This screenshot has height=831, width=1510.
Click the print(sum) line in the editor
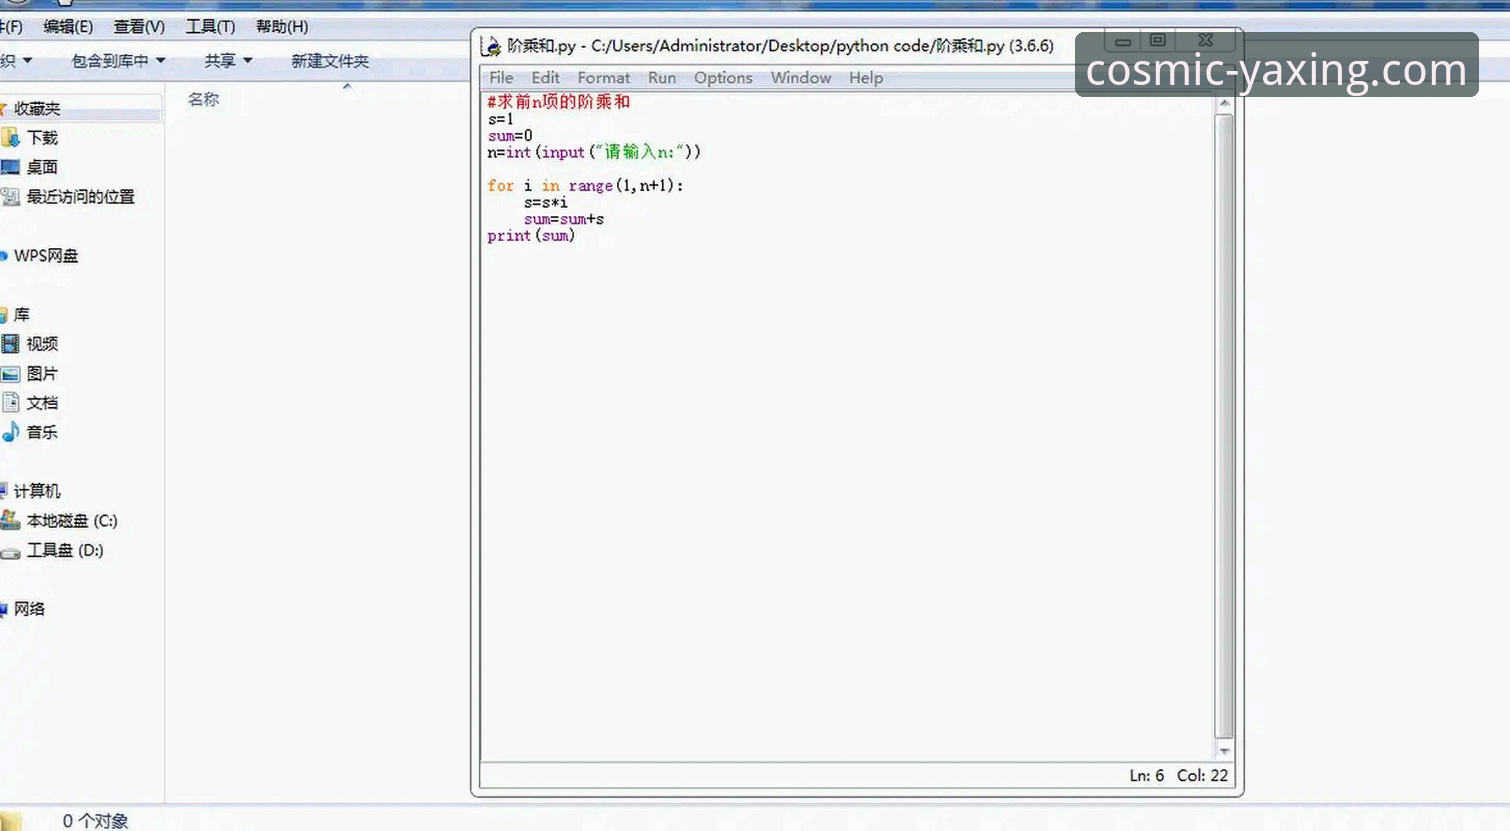click(531, 236)
